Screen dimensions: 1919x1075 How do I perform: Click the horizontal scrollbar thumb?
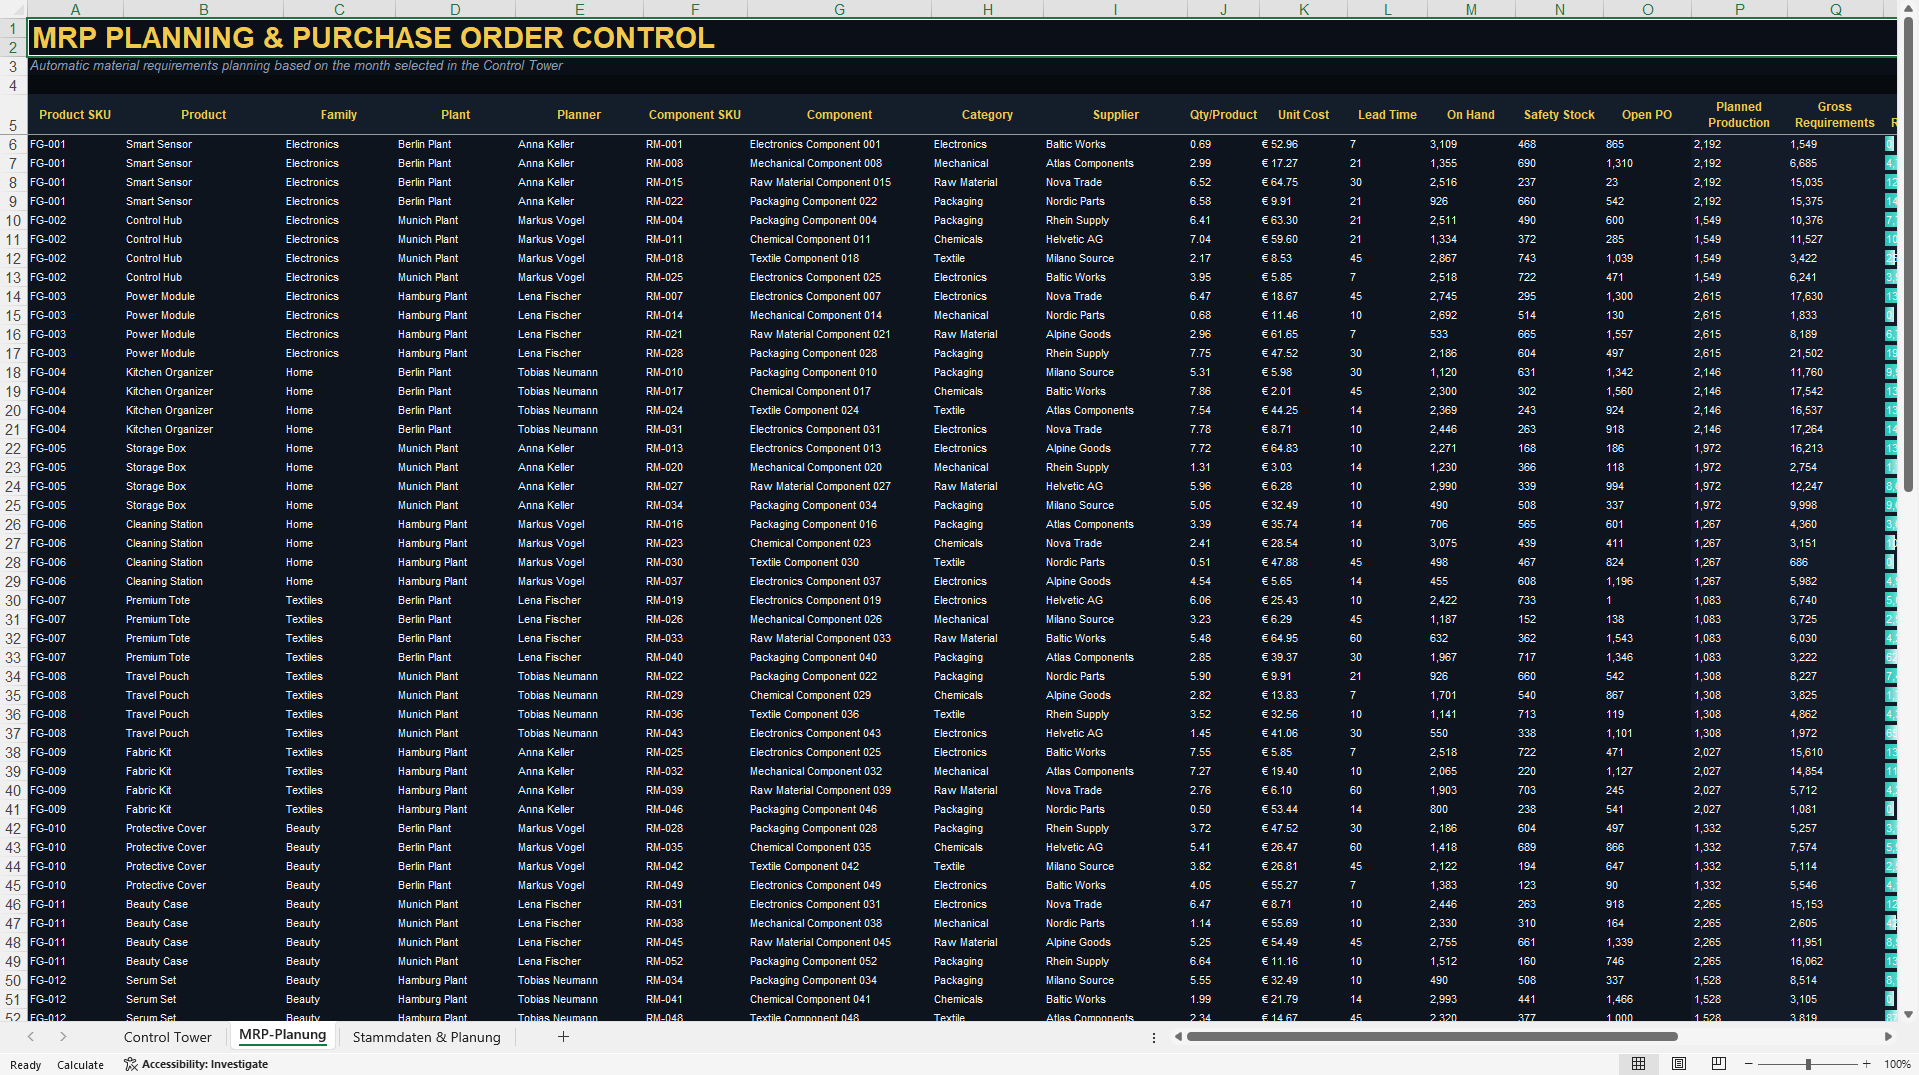pyautogui.click(x=1432, y=1037)
